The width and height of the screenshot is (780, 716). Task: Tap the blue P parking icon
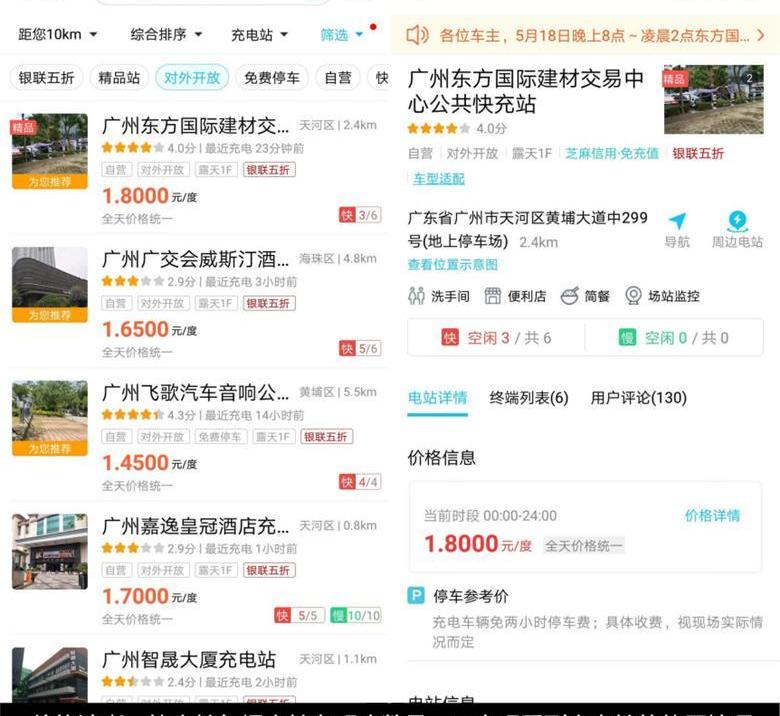[416, 596]
